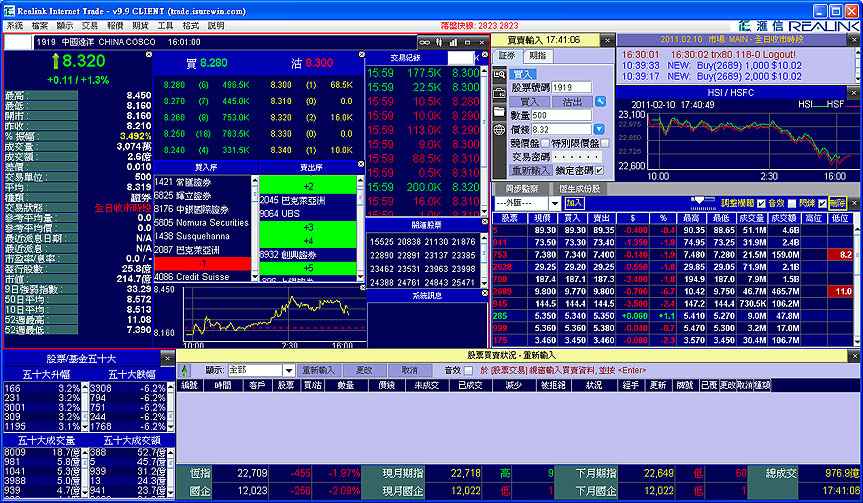Open the 系統 menu
Screen dimensions: 863x503
(x=15, y=25)
